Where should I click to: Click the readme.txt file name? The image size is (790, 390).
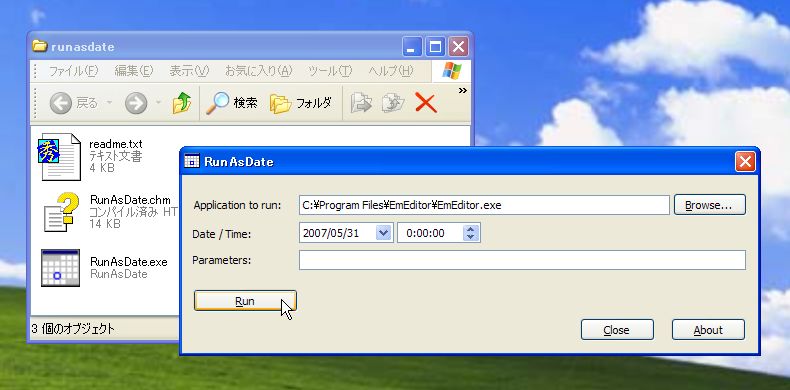pos(116,144)
